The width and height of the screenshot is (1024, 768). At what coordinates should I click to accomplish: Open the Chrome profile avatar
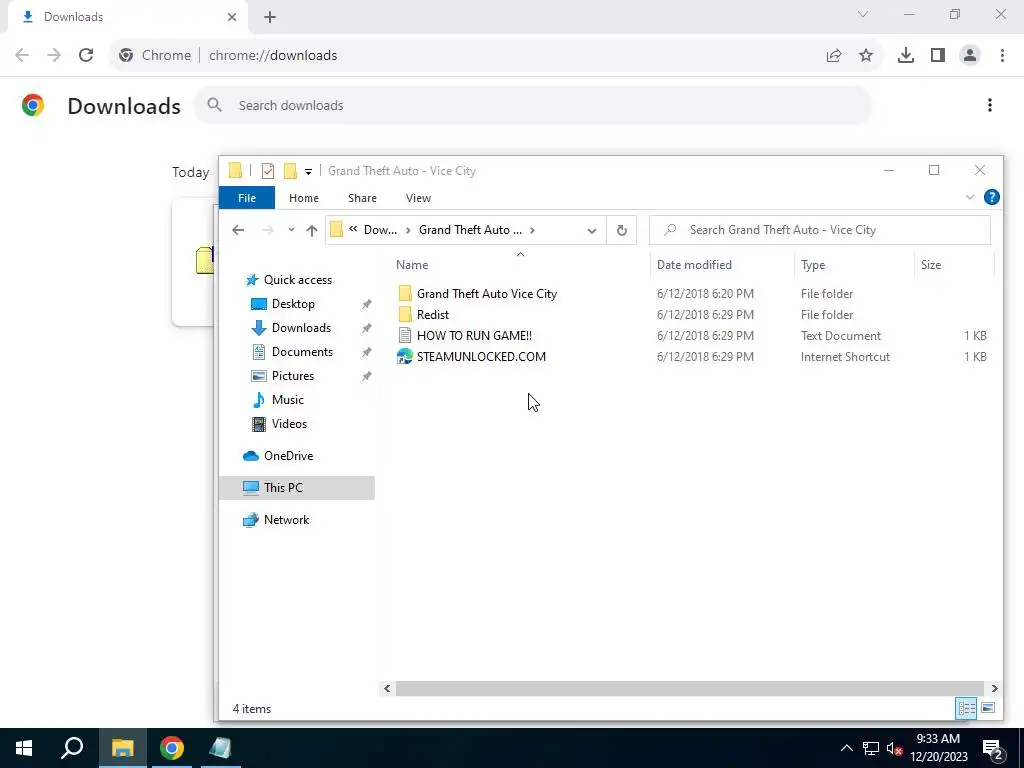pos(970,56)
